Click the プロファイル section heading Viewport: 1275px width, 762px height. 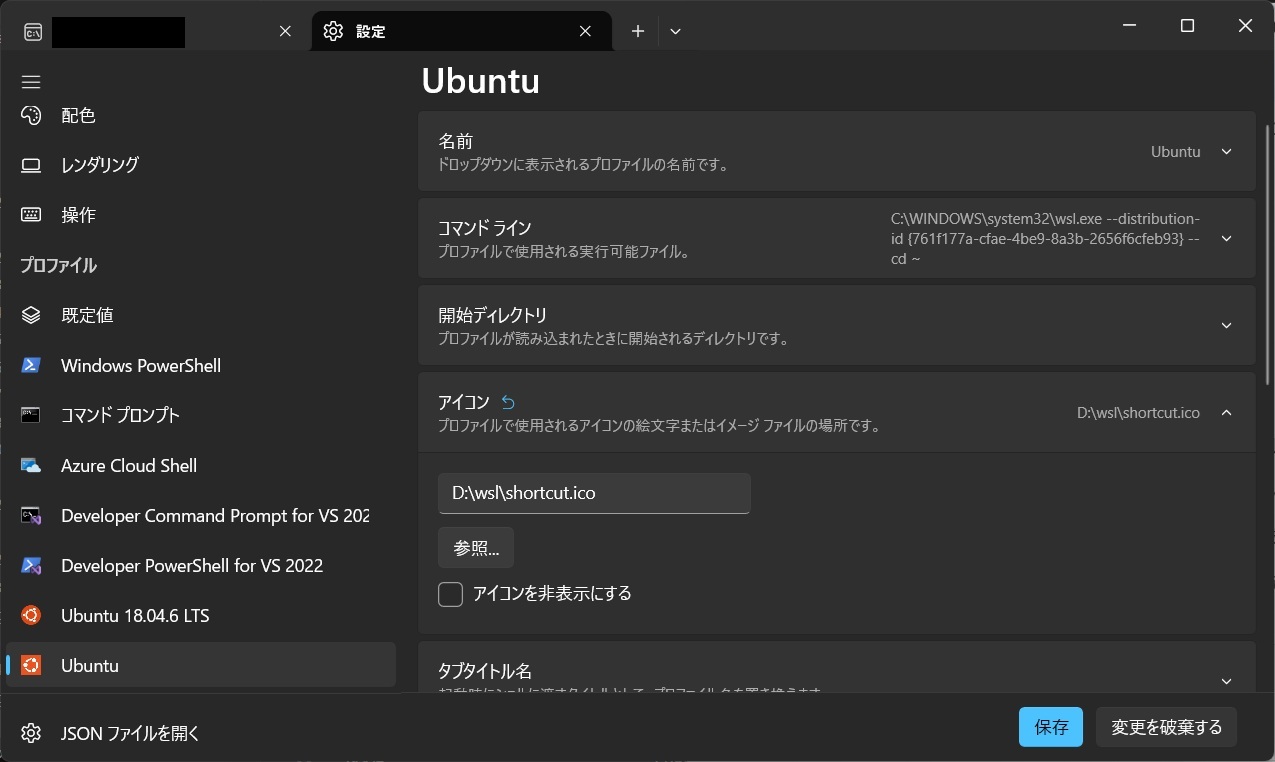click(x=59, y=265)
